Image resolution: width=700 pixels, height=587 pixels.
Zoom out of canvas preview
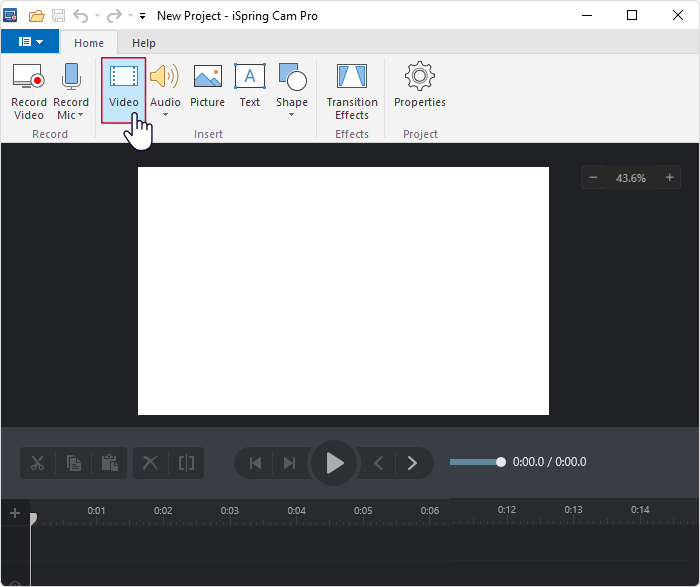pos(593,178)
